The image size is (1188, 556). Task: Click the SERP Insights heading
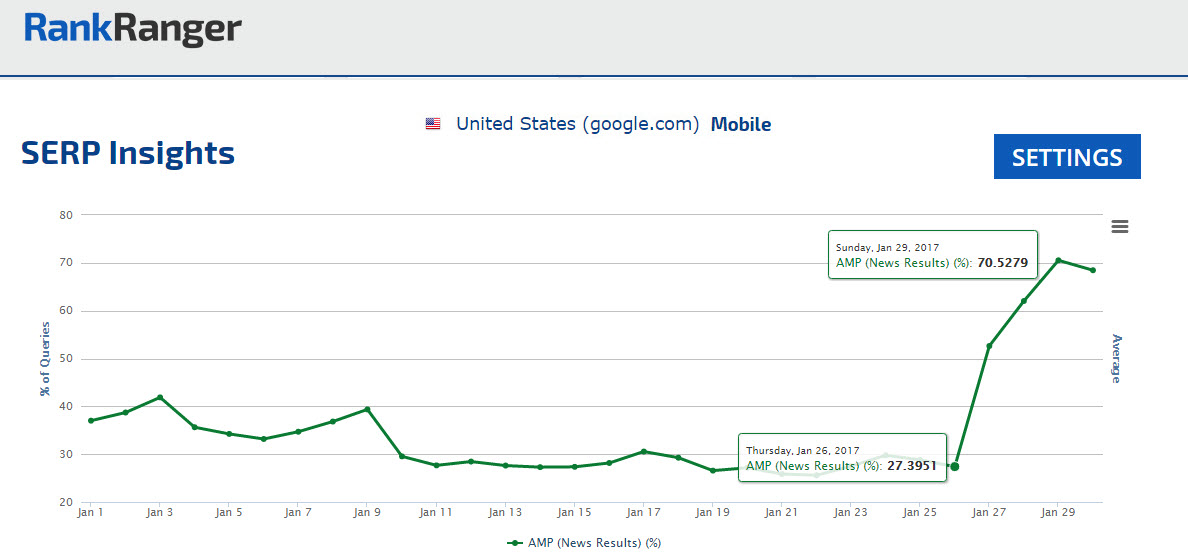(128, 153)
